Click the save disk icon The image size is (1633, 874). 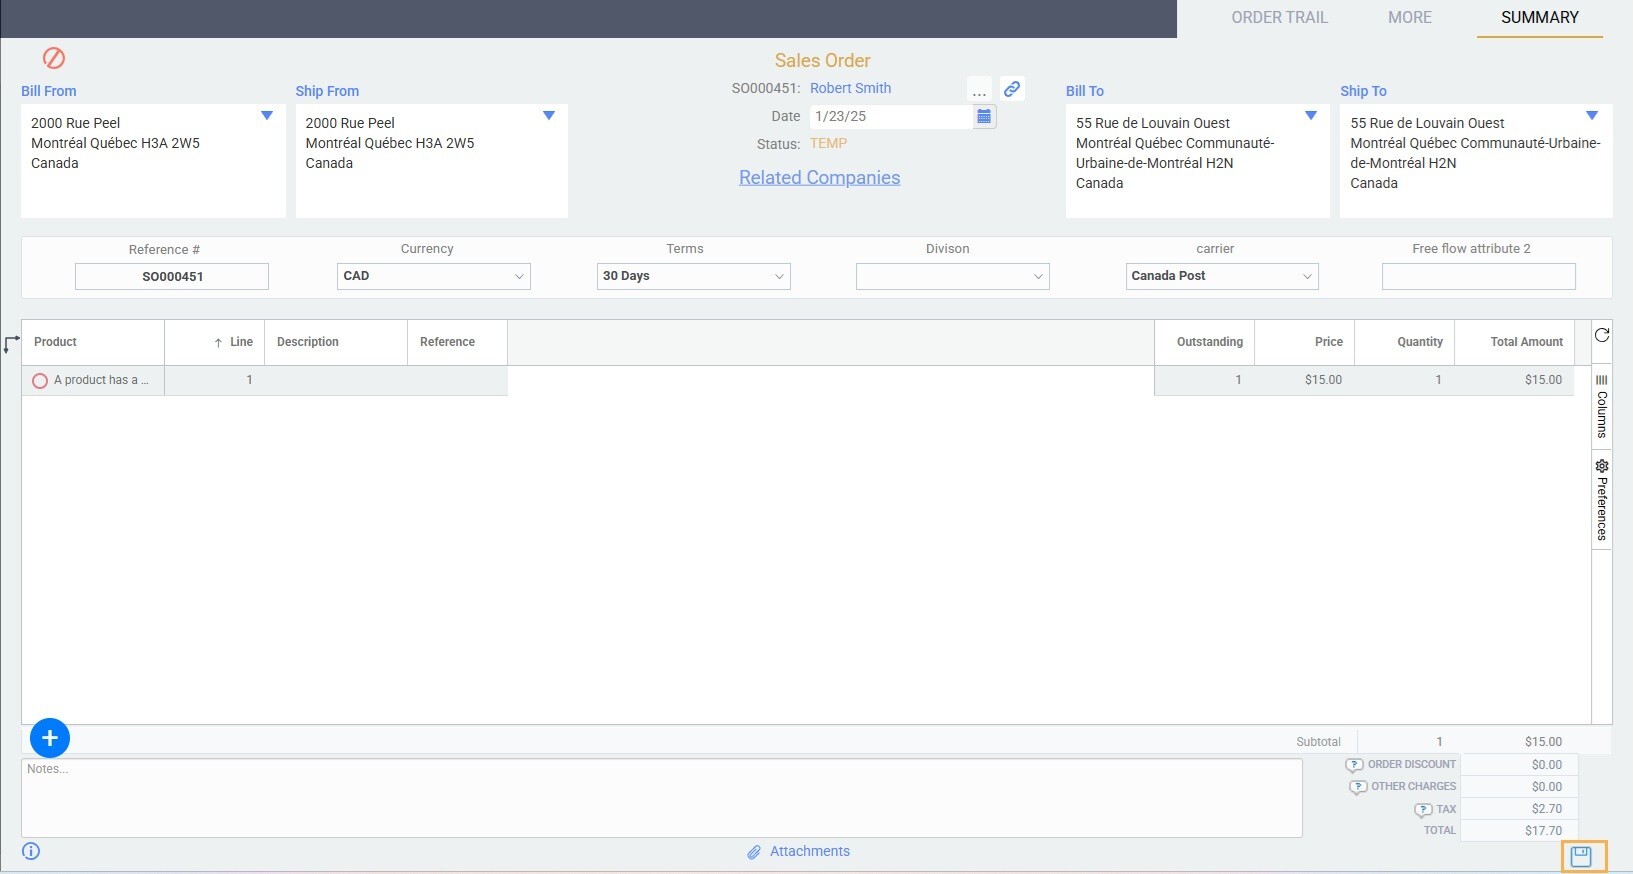pyautogui.click(x=1580, y=857)
